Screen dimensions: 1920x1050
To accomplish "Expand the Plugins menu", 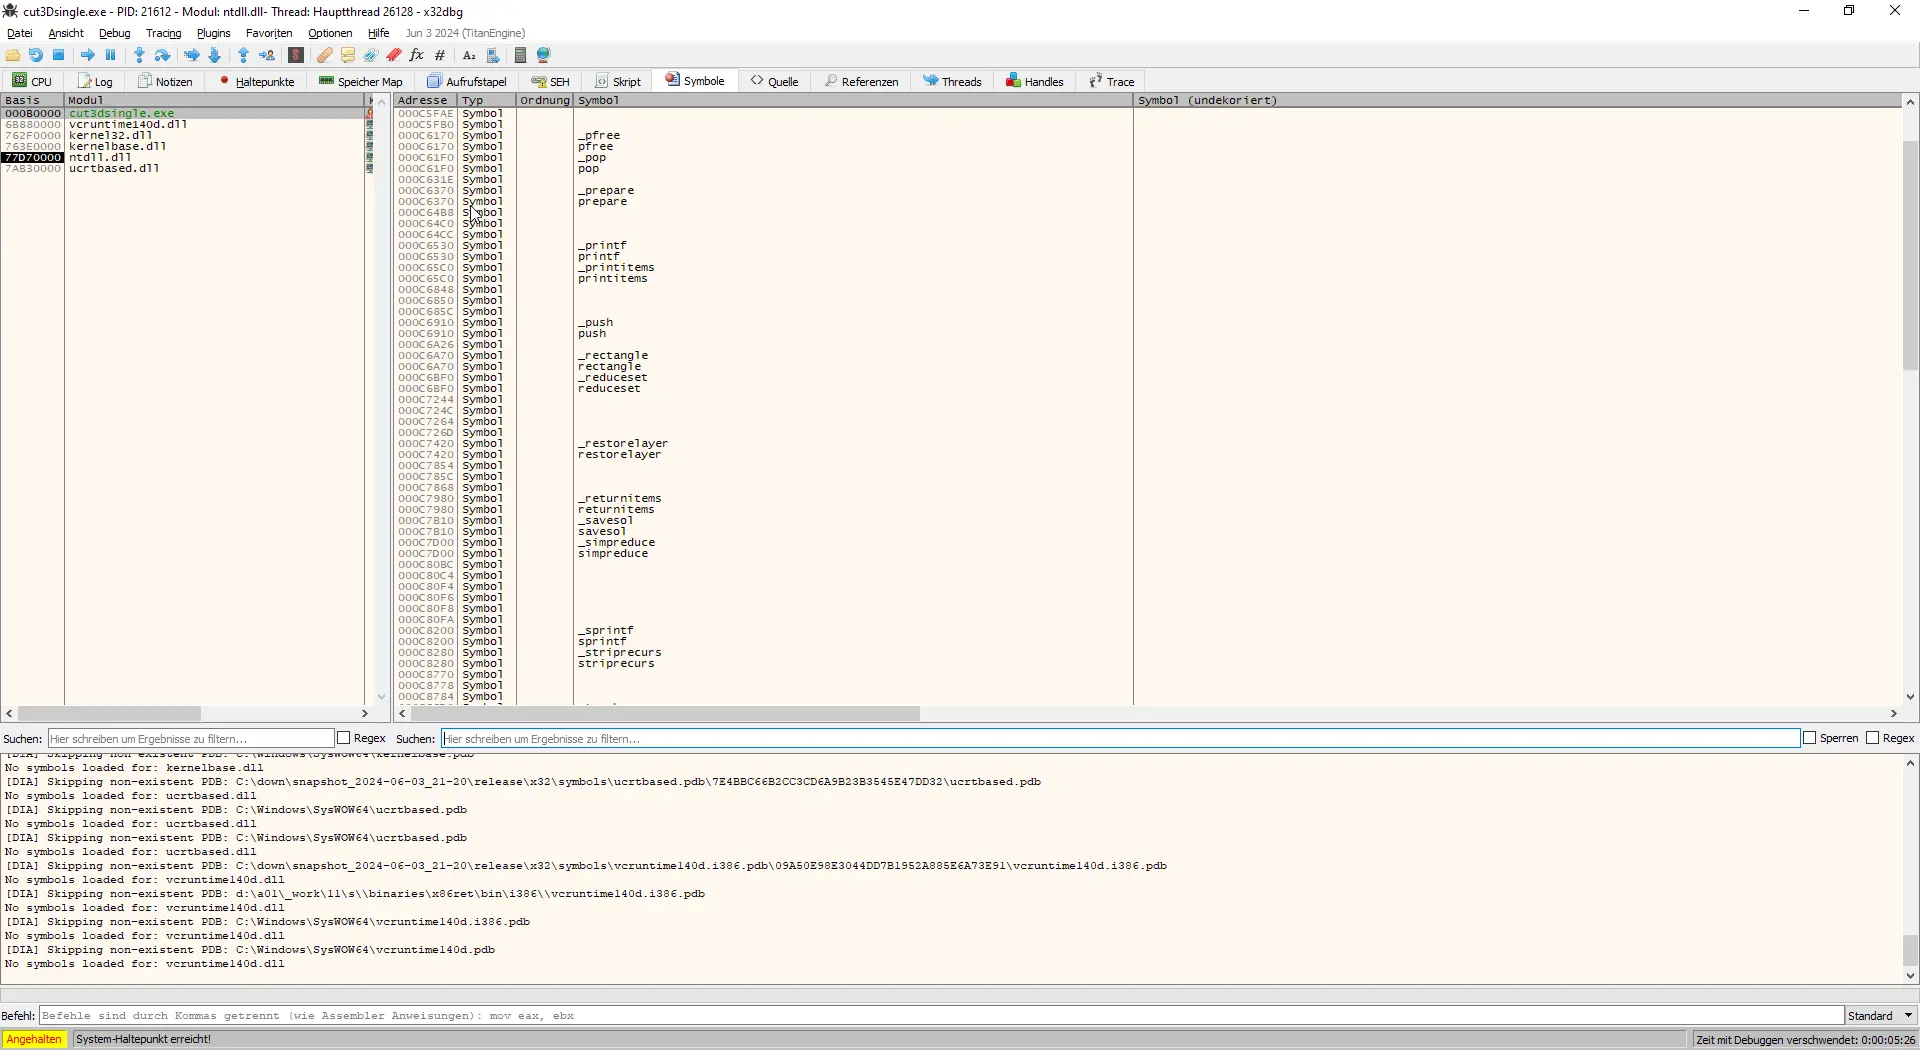I will point(213,33).
